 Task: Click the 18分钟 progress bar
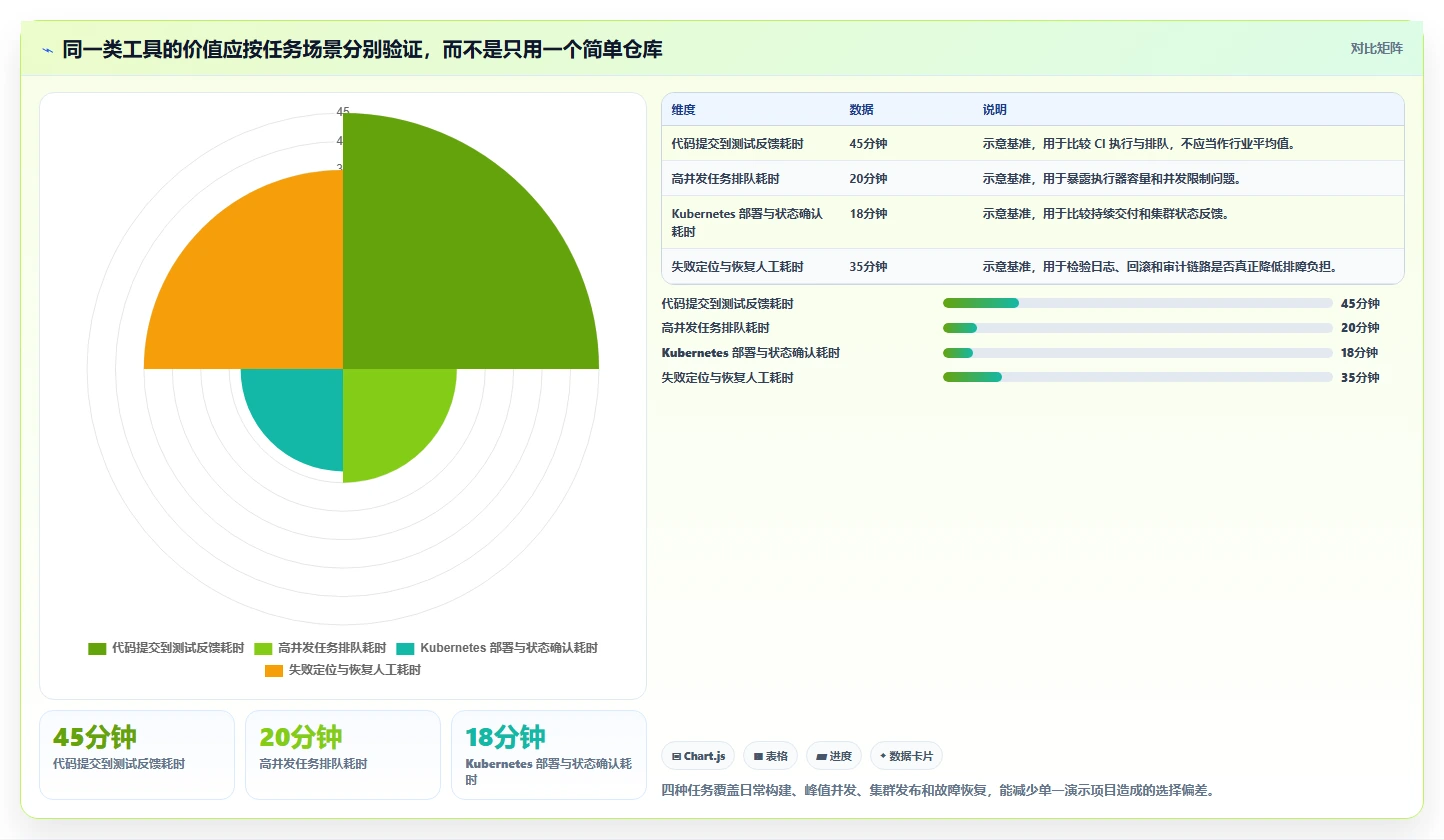[x=1138, y=353]
